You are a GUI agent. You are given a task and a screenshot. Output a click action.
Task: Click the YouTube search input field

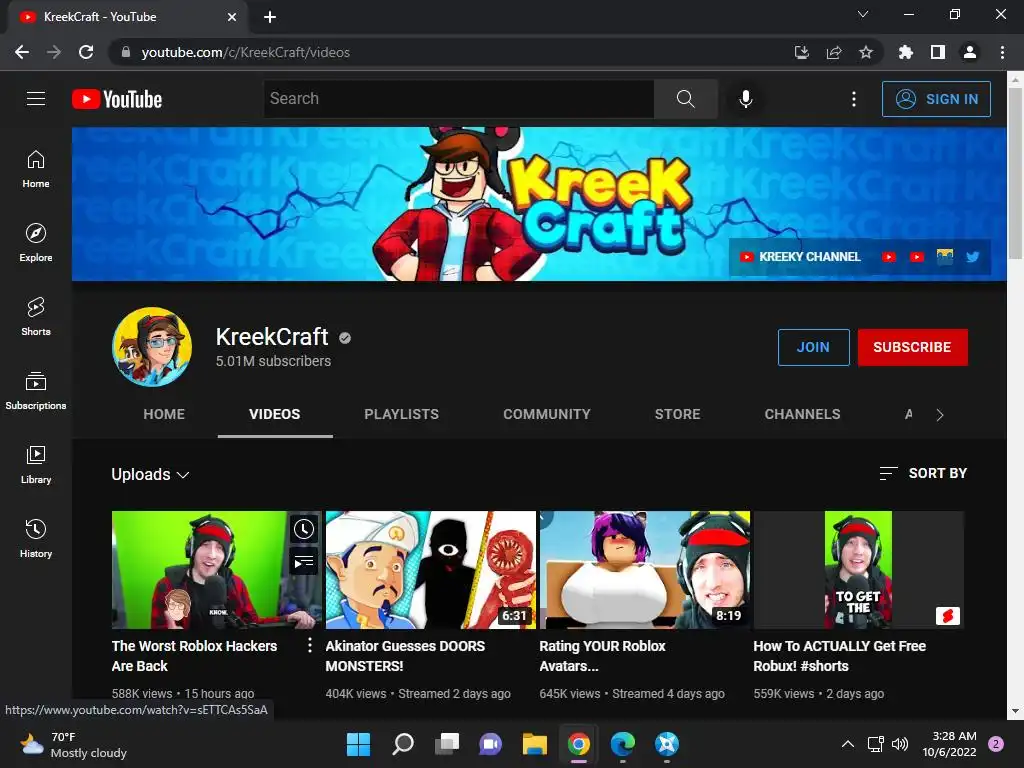click(459, 99)
